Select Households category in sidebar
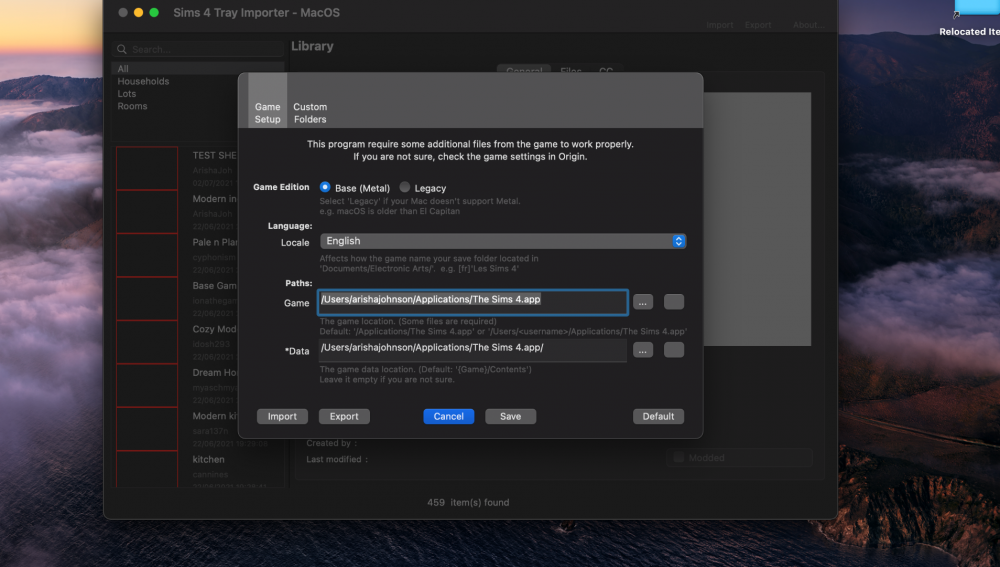 click(x=143, y=82)
